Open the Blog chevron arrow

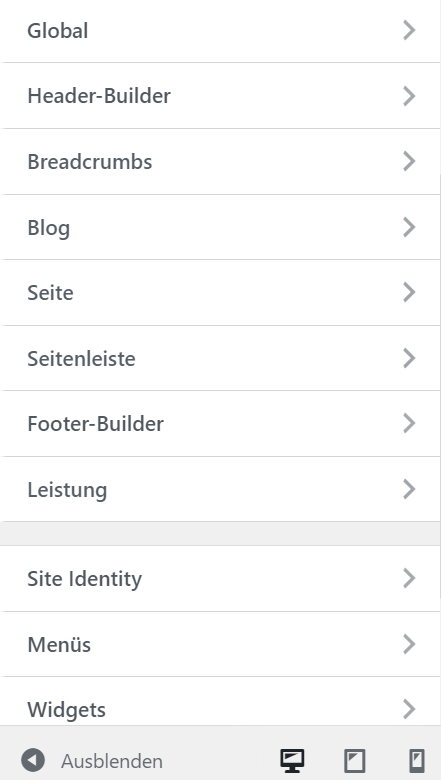click(409, 227)
